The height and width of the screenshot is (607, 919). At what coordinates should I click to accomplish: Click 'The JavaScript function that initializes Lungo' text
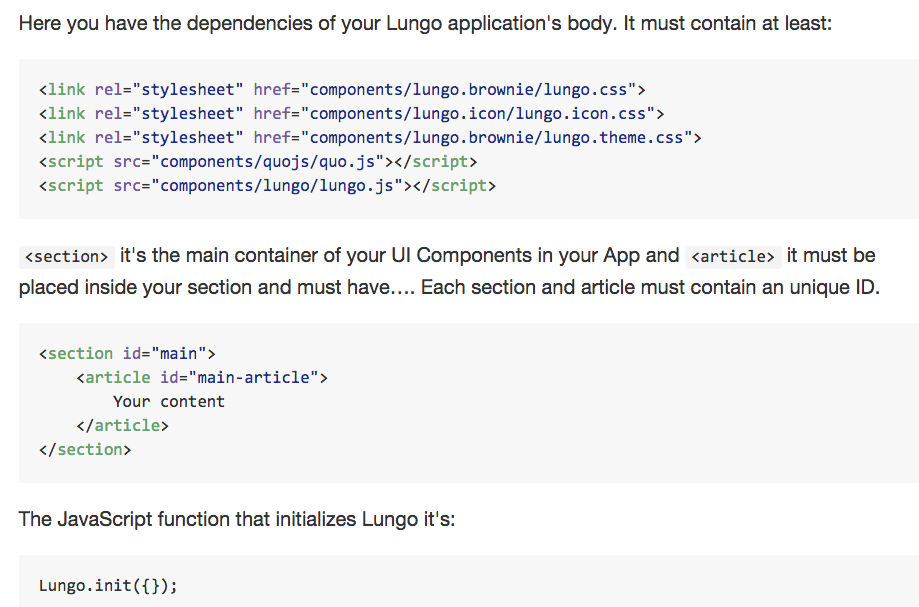pos(237,519)
